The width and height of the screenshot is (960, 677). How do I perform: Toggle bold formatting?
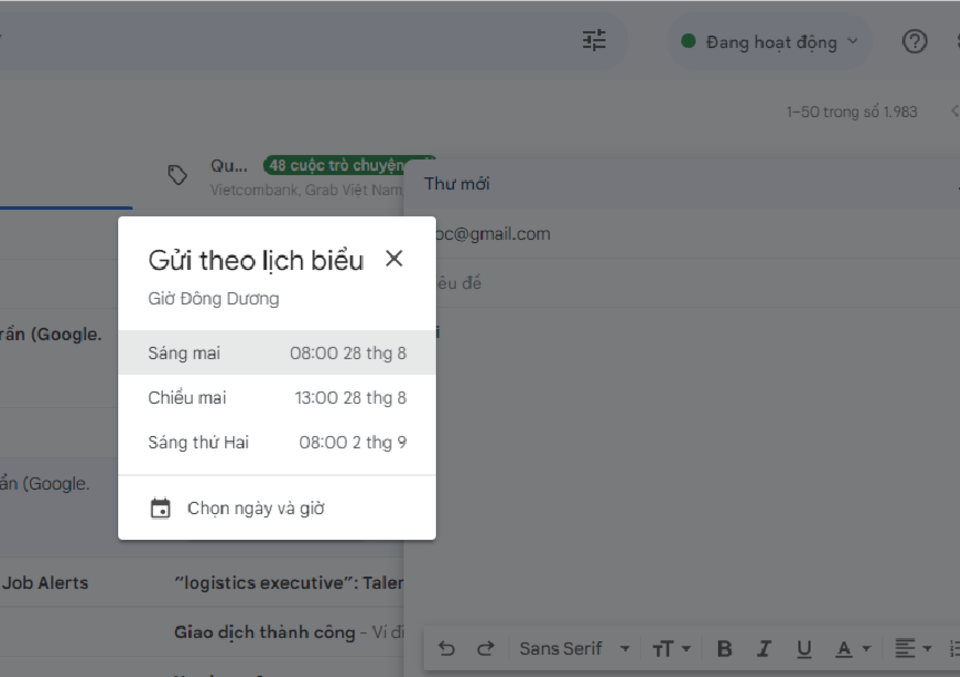[725, 649]
